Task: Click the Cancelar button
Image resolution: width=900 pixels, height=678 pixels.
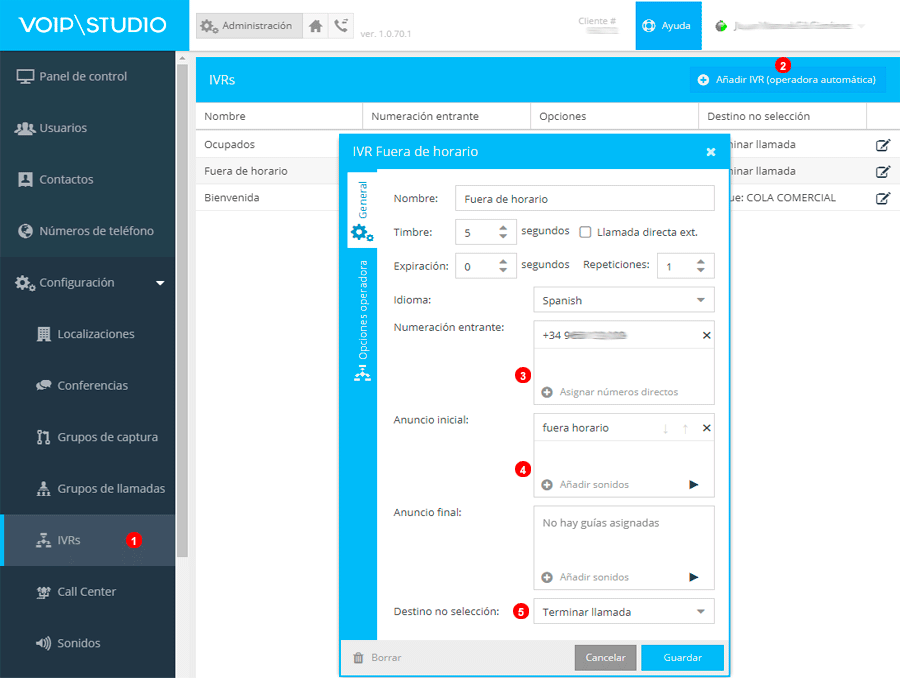Action: tap(605, 658)
